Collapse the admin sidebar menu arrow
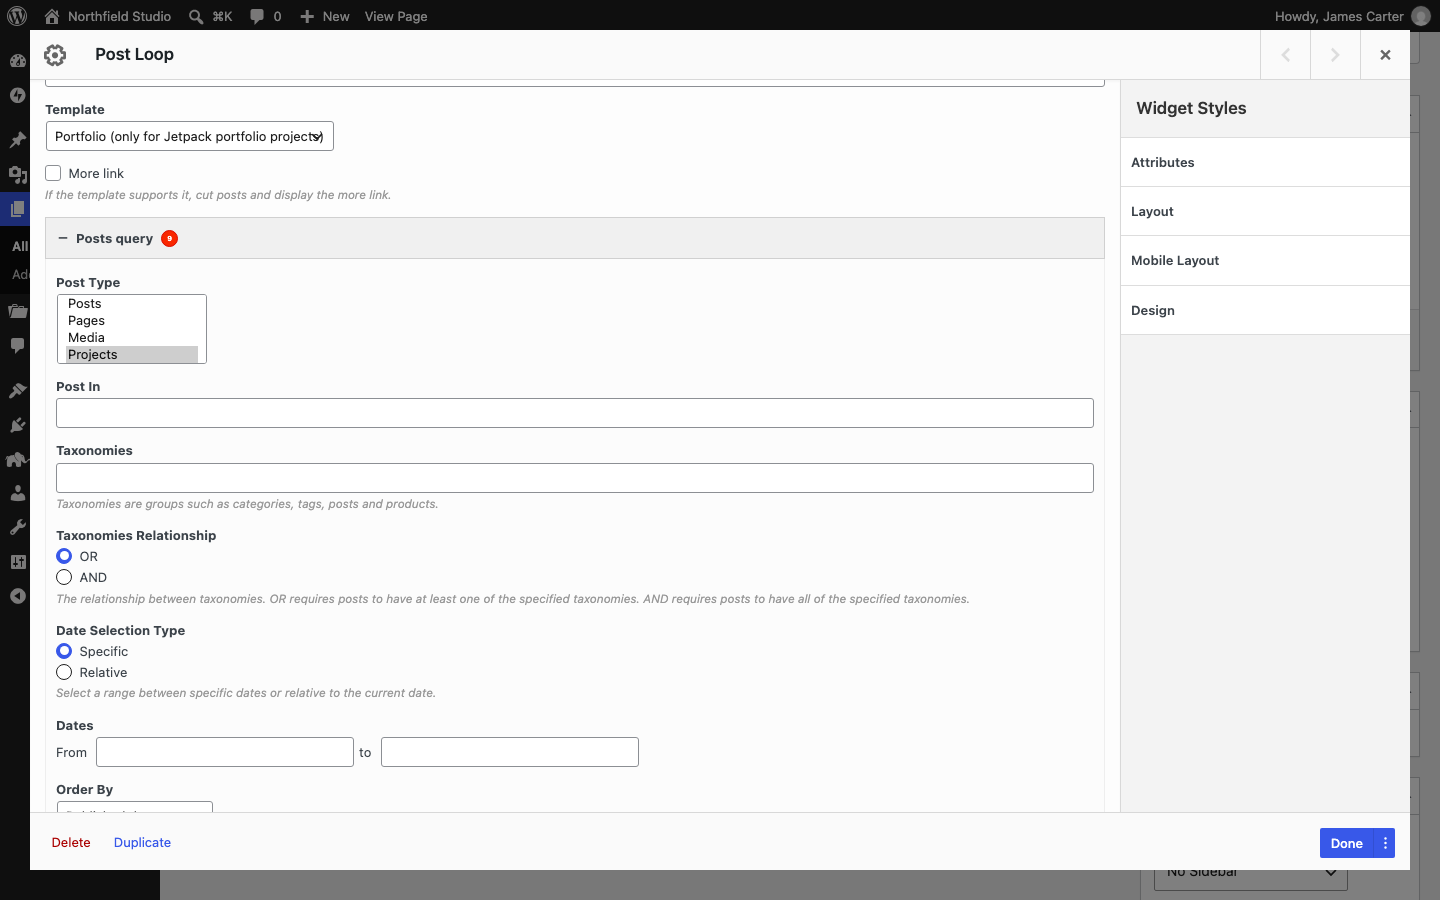This screenshot has height=900, width=1440. (17, 596)
